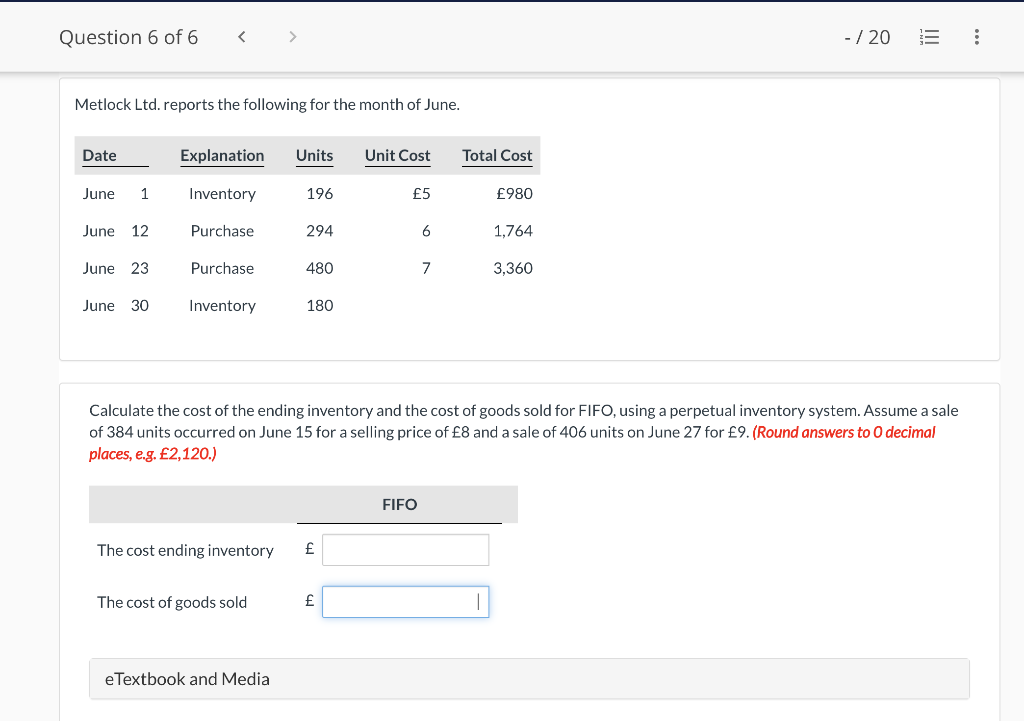The height and width of the screenshot is (721, 1024).
Task: Click the '180' units cell
Action: 319,305
